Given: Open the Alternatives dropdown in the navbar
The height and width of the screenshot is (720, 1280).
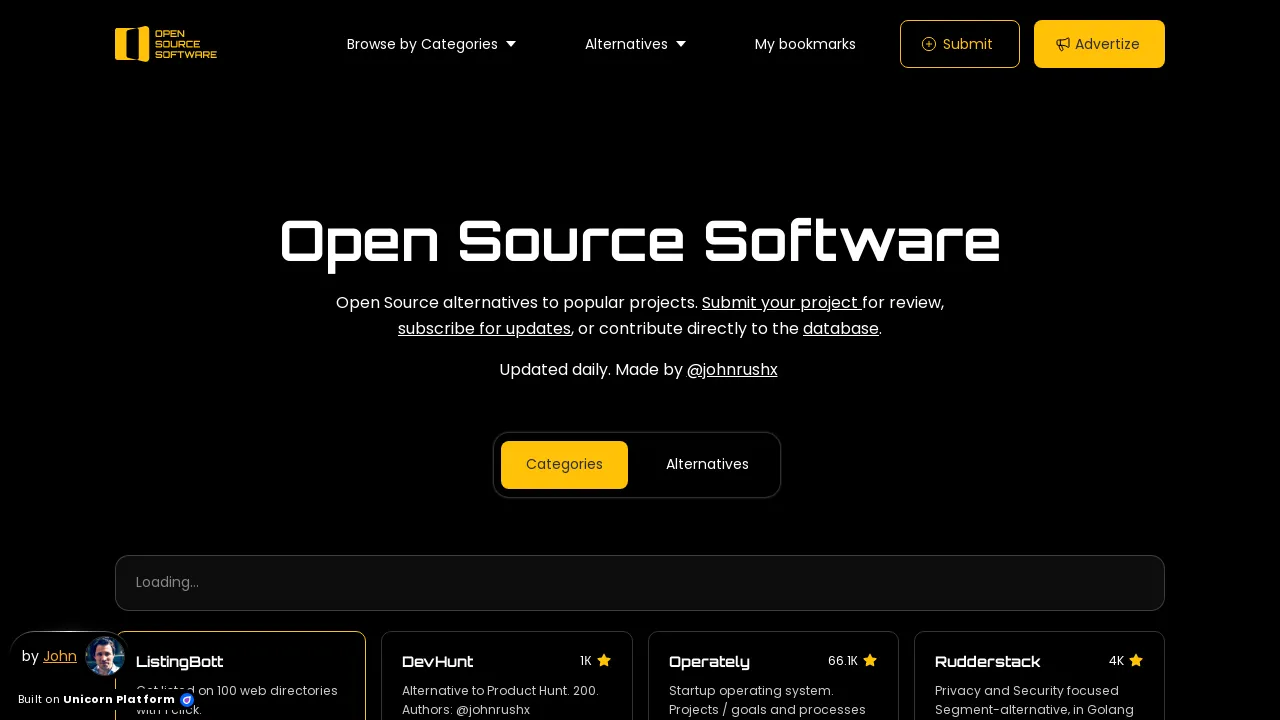Looking at the screenshot, I should [626, 44].
